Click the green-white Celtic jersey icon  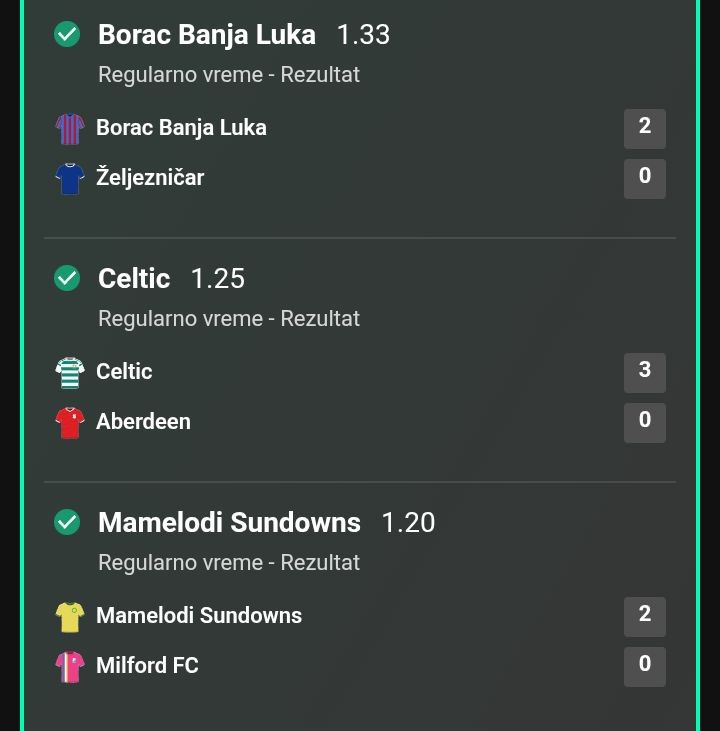coord(70,373)
